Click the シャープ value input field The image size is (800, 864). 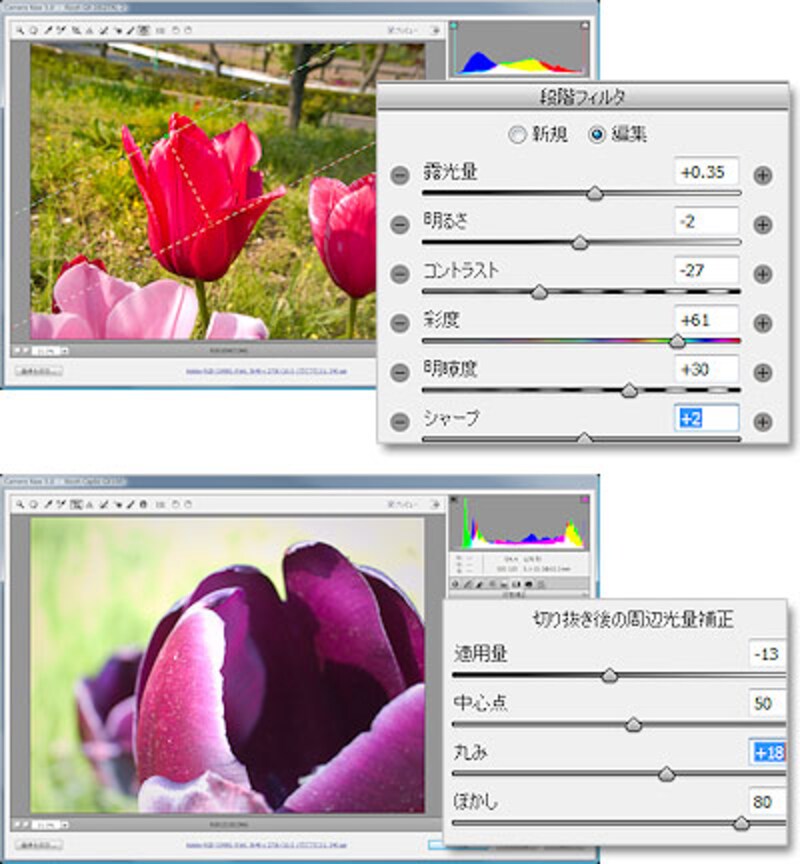pos(707,418)
